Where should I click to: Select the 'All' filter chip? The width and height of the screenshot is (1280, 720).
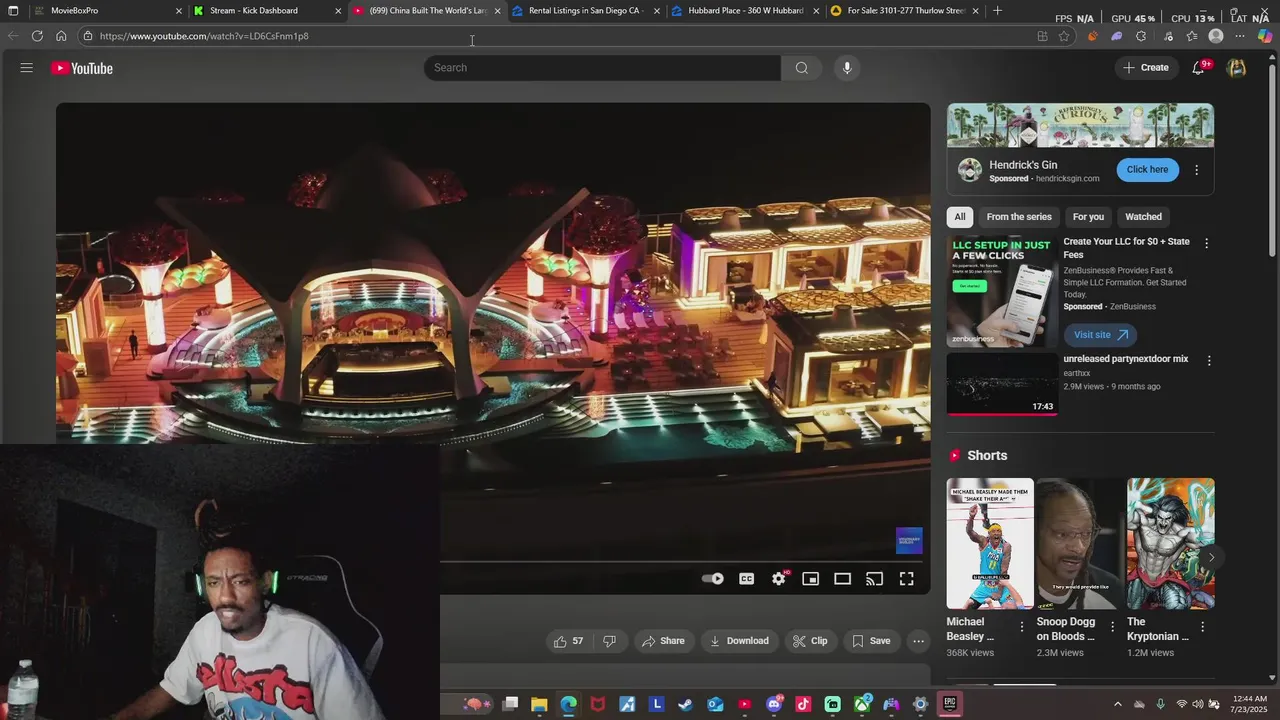click(960, 217)
